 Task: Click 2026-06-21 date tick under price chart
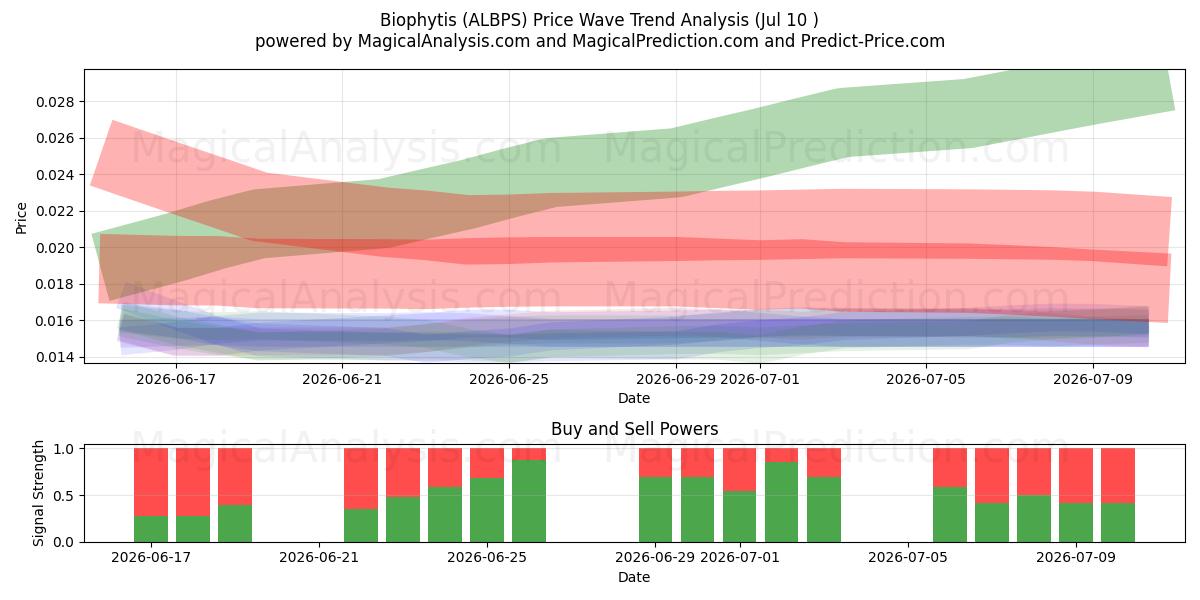pyautogui.click(x=343, y=379)
